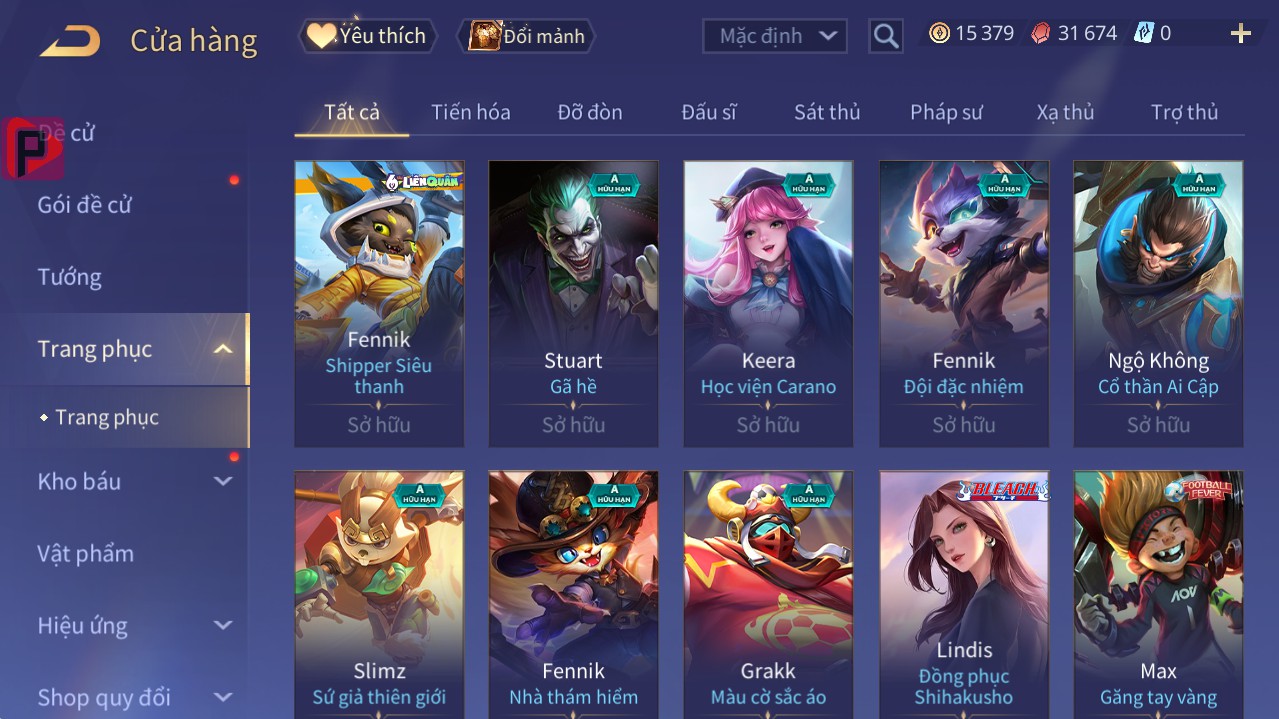Open the Mặc định sort dropdown
The image size is (1279, 719).
[775, 36]
